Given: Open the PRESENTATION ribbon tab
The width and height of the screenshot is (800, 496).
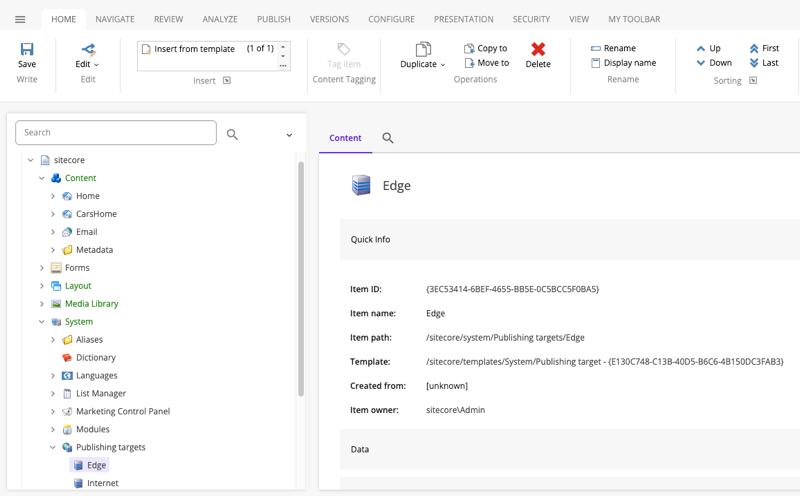Looking at the screenshot, I should coord(464,19).
